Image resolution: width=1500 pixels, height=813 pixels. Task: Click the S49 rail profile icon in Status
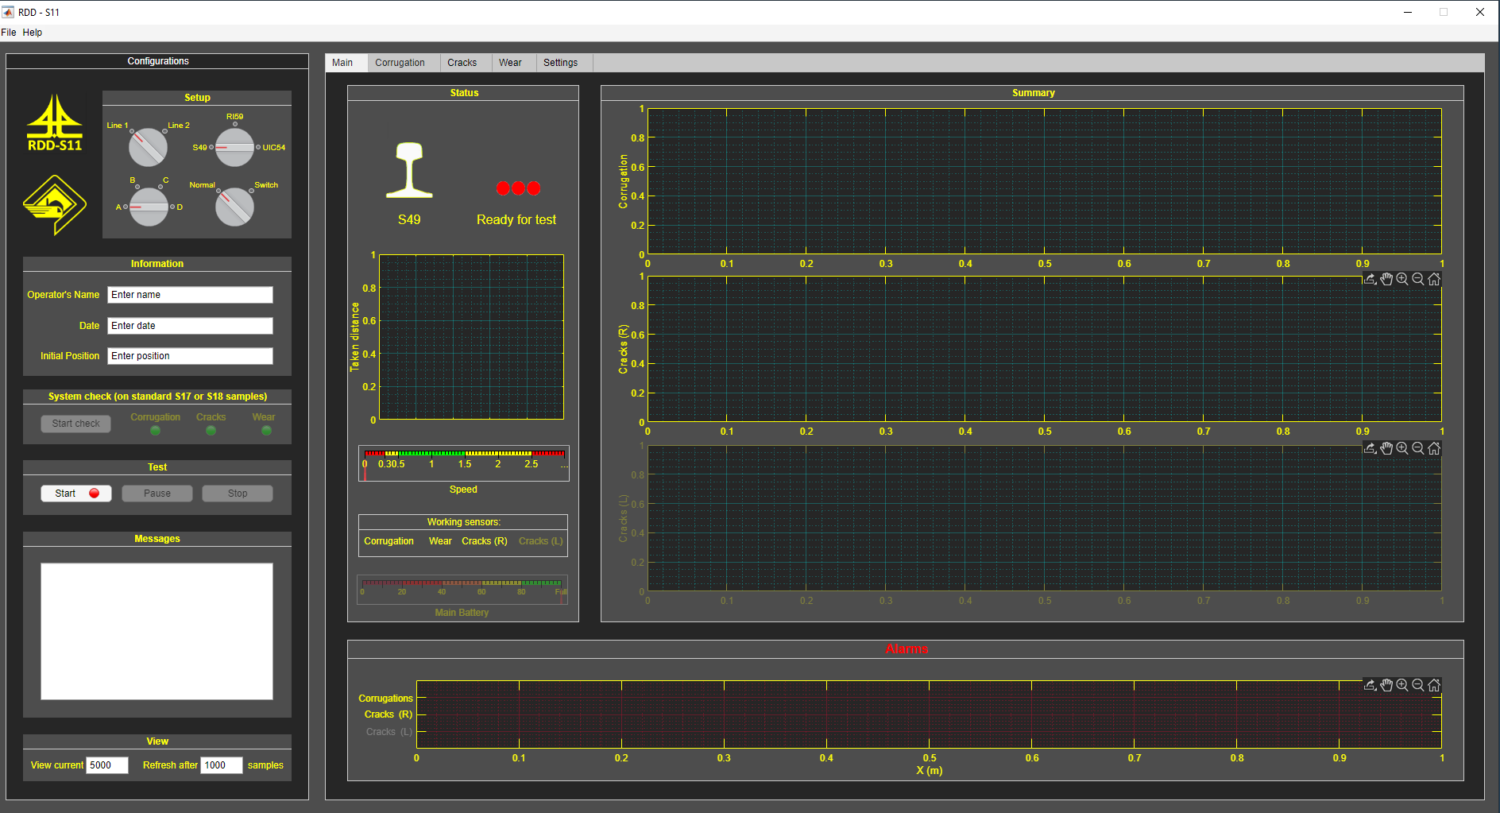[409, 170]
